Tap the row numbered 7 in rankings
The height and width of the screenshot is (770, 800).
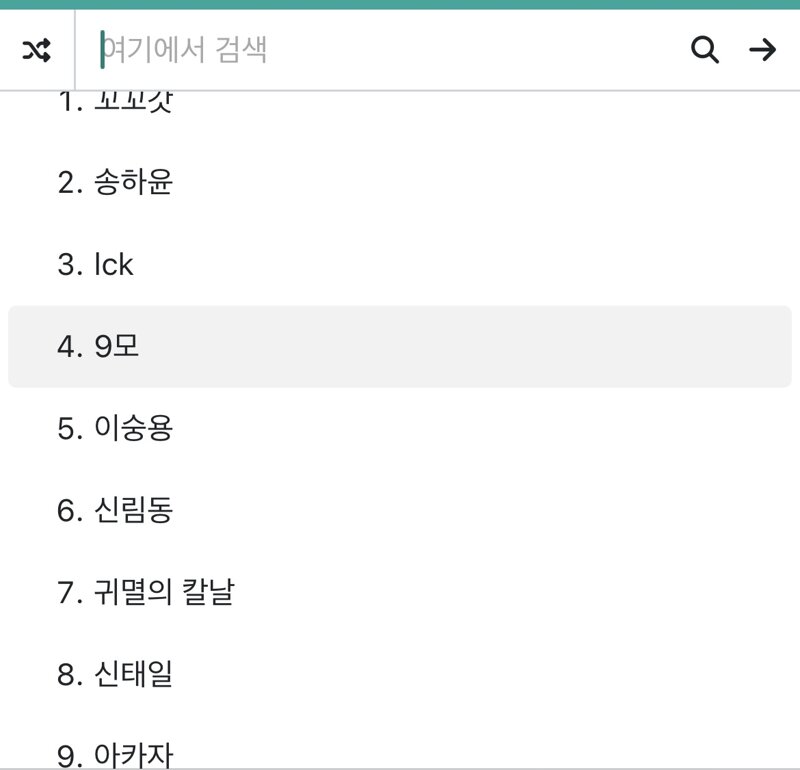click(x=399, y=592)
